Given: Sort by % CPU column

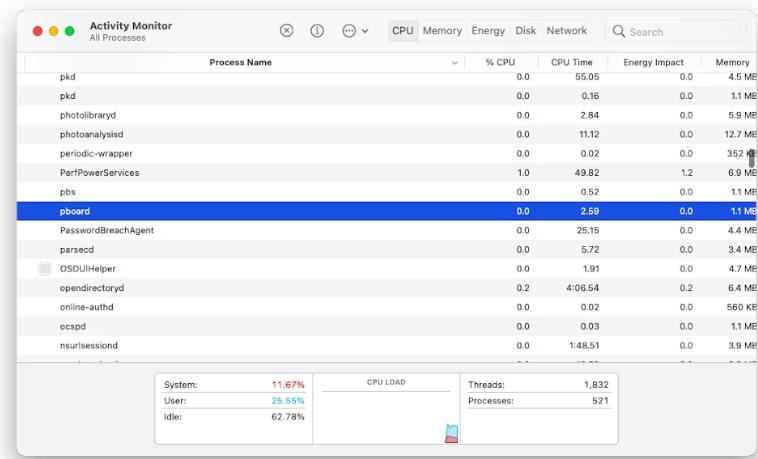Looking at the screenshot, I should 500,62.
